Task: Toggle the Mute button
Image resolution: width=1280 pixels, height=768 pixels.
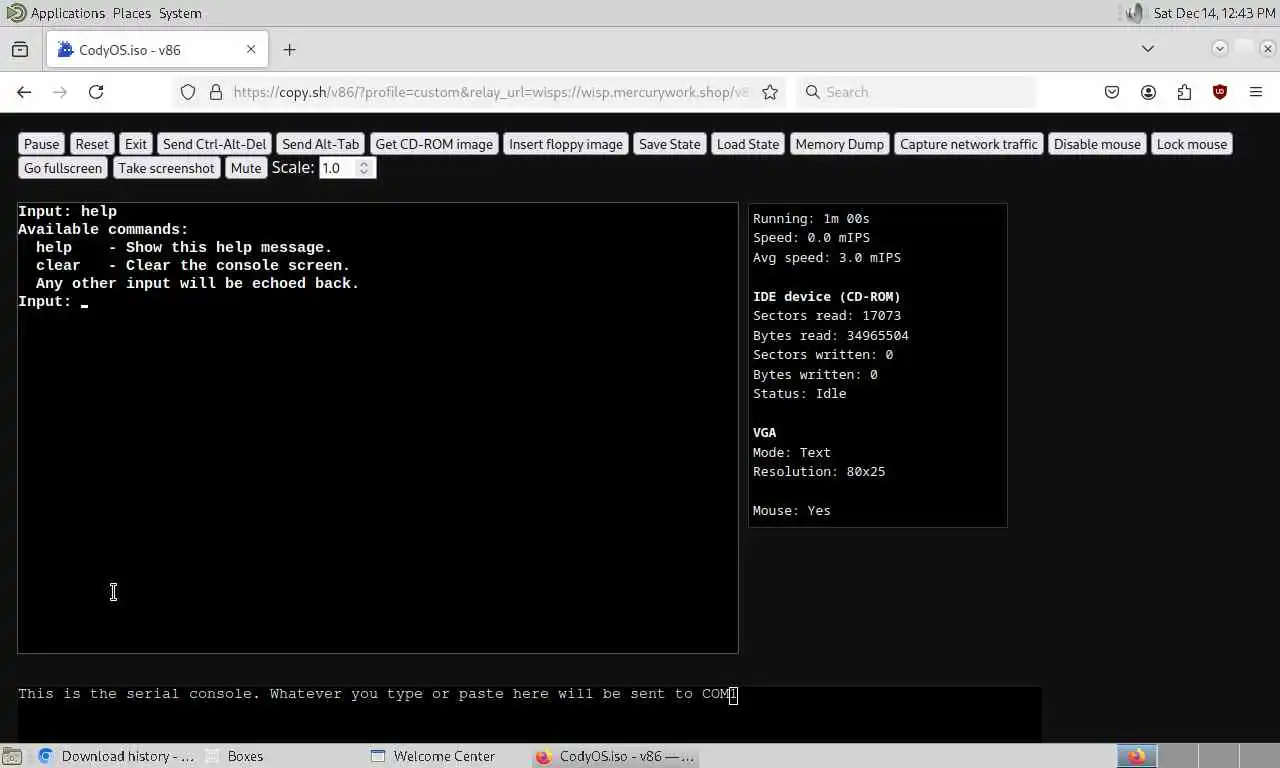Action: [246, 168]
